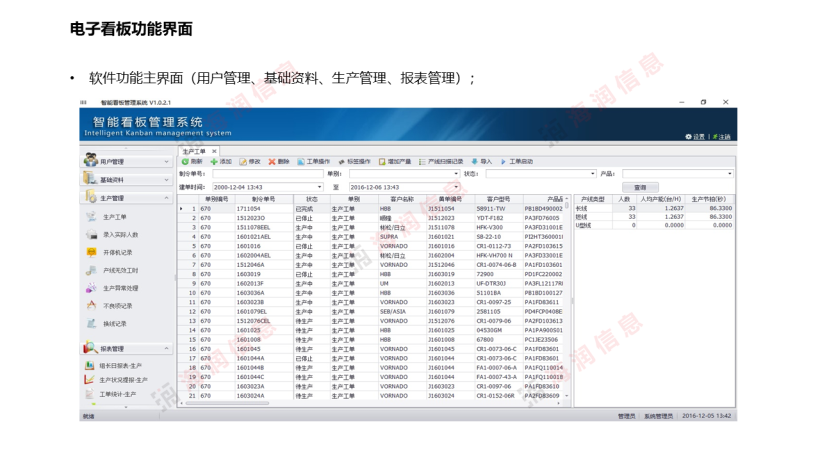Select row with order number 1711054
This screenshot has height=461, width=820.
371,209
